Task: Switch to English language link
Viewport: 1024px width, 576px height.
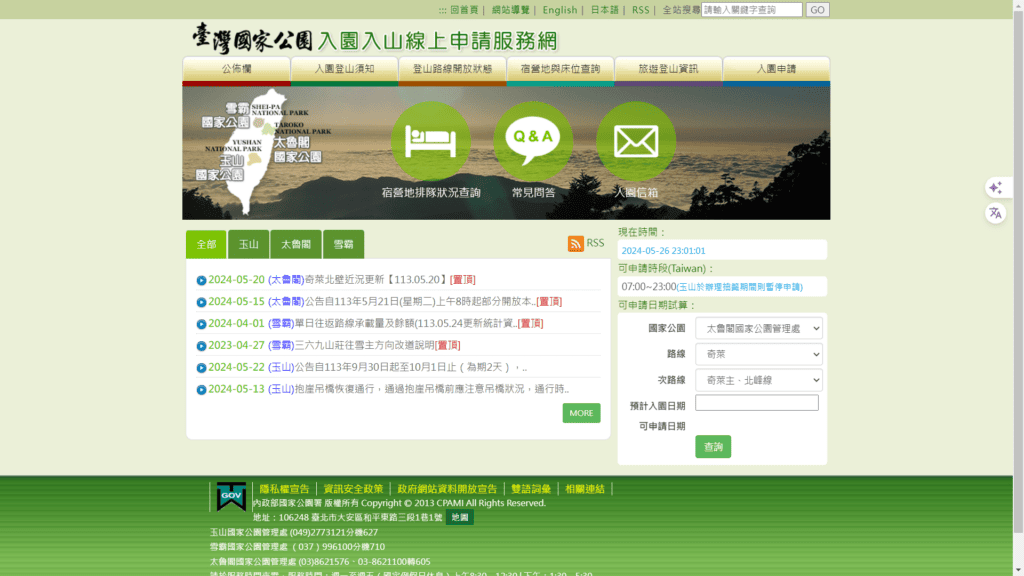Action: click(x=560, y=10)
